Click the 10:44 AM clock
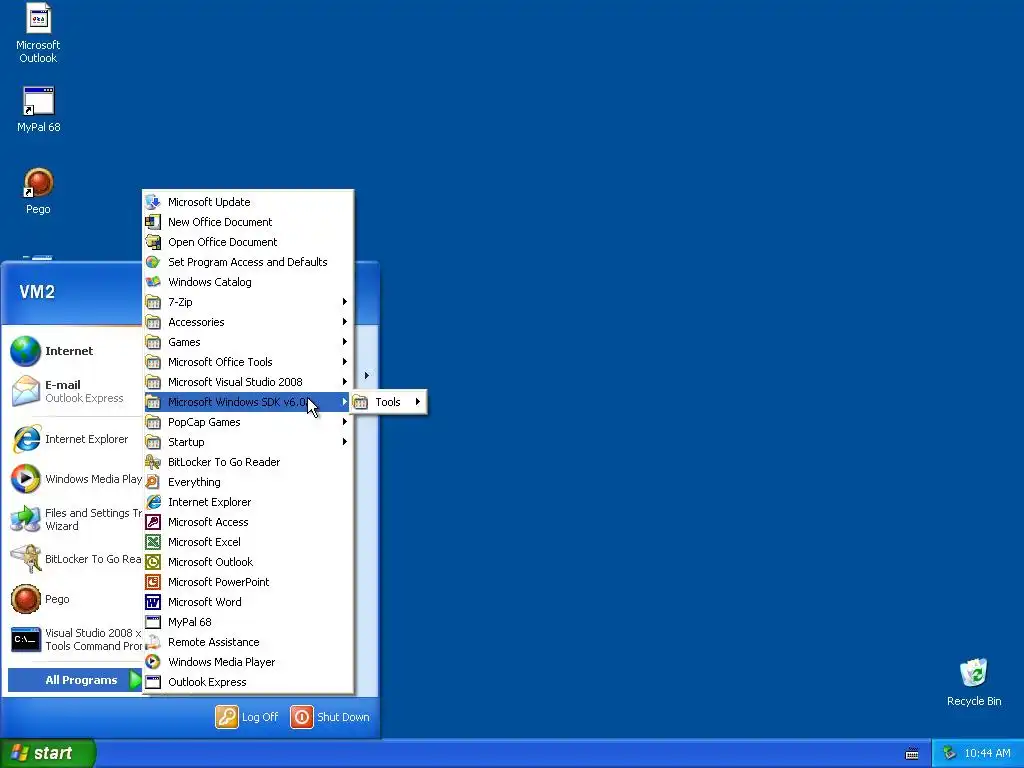Viewport: 1024px width, 768px height. (x=987, y=754)
